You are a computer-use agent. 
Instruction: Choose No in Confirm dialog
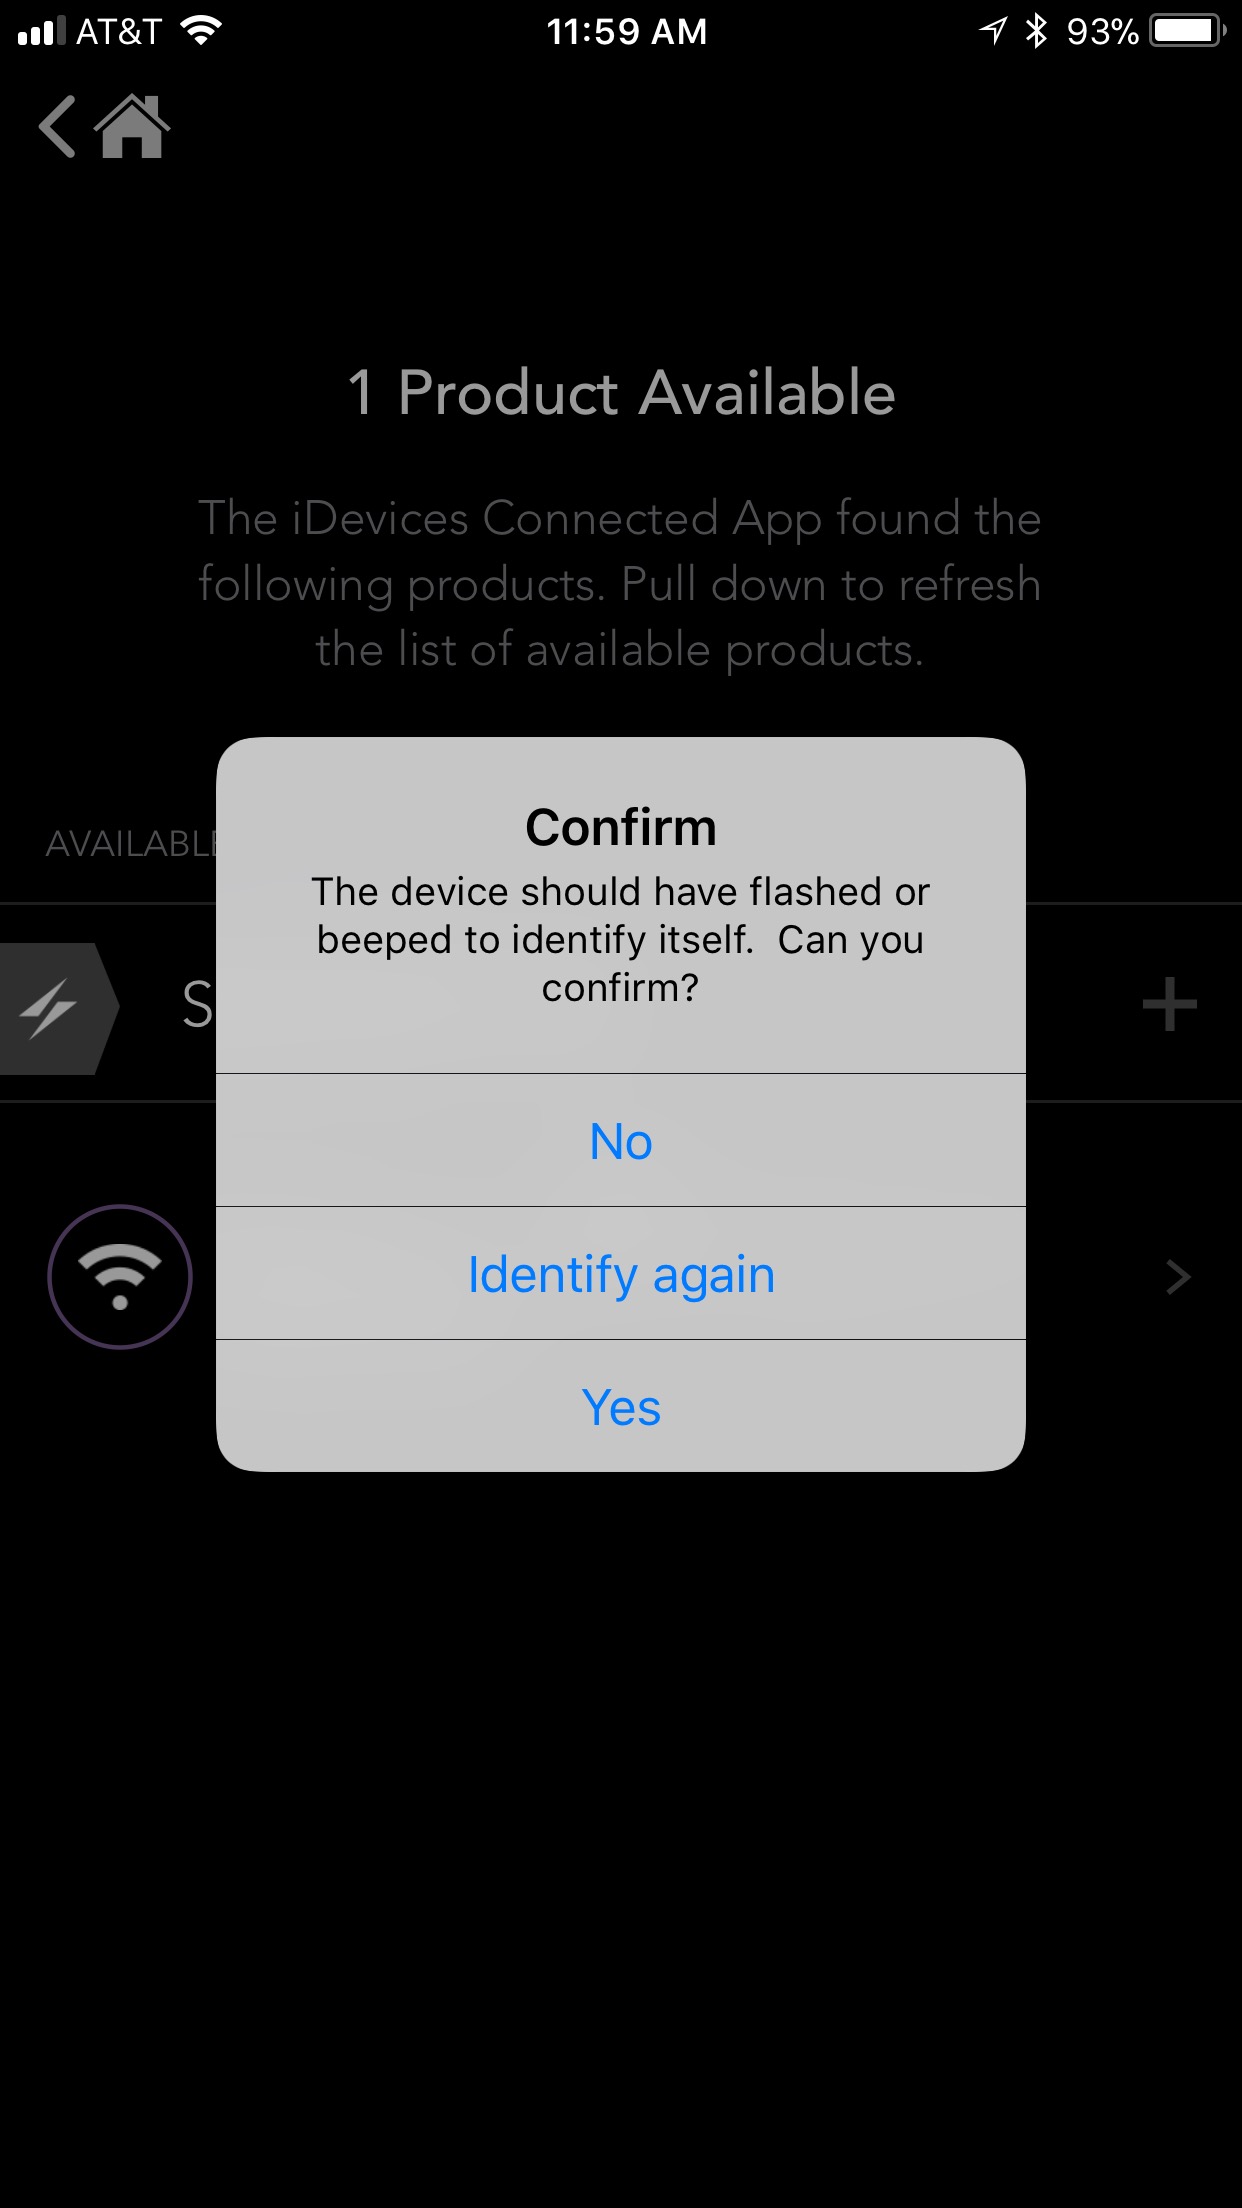tap(621, 1141)
